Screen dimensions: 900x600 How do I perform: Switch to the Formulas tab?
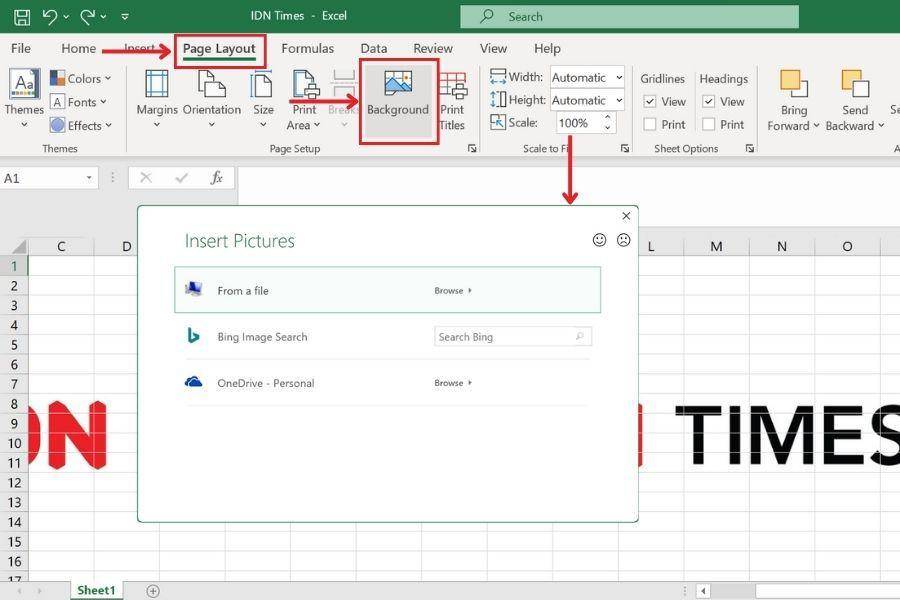tap(308, 49)
